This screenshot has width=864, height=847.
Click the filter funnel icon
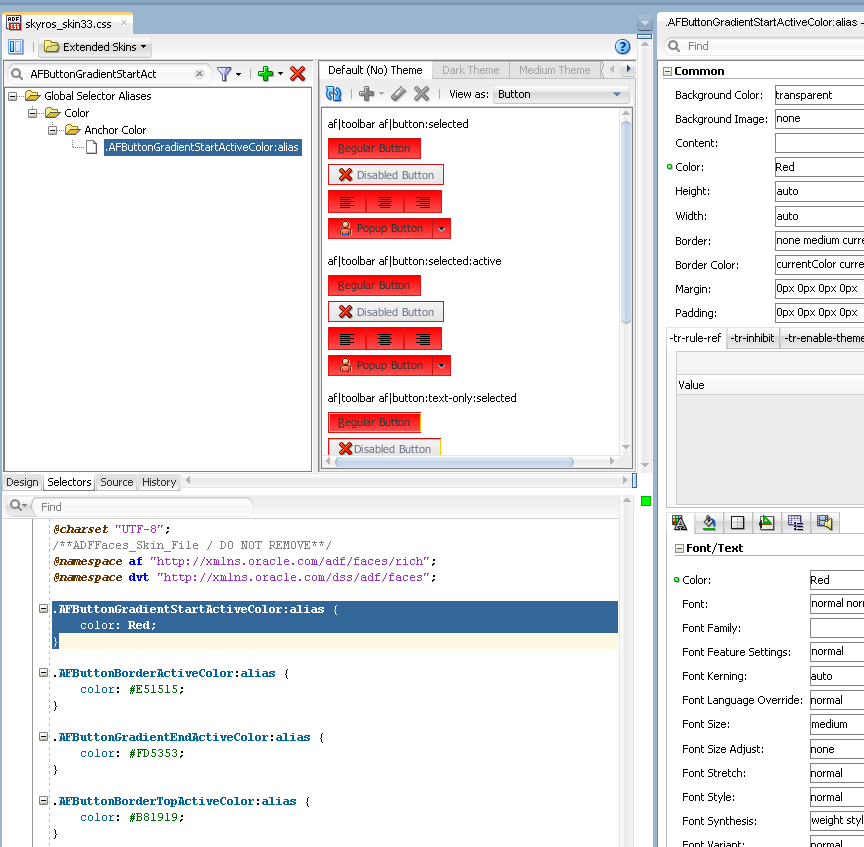pos(224,74)
